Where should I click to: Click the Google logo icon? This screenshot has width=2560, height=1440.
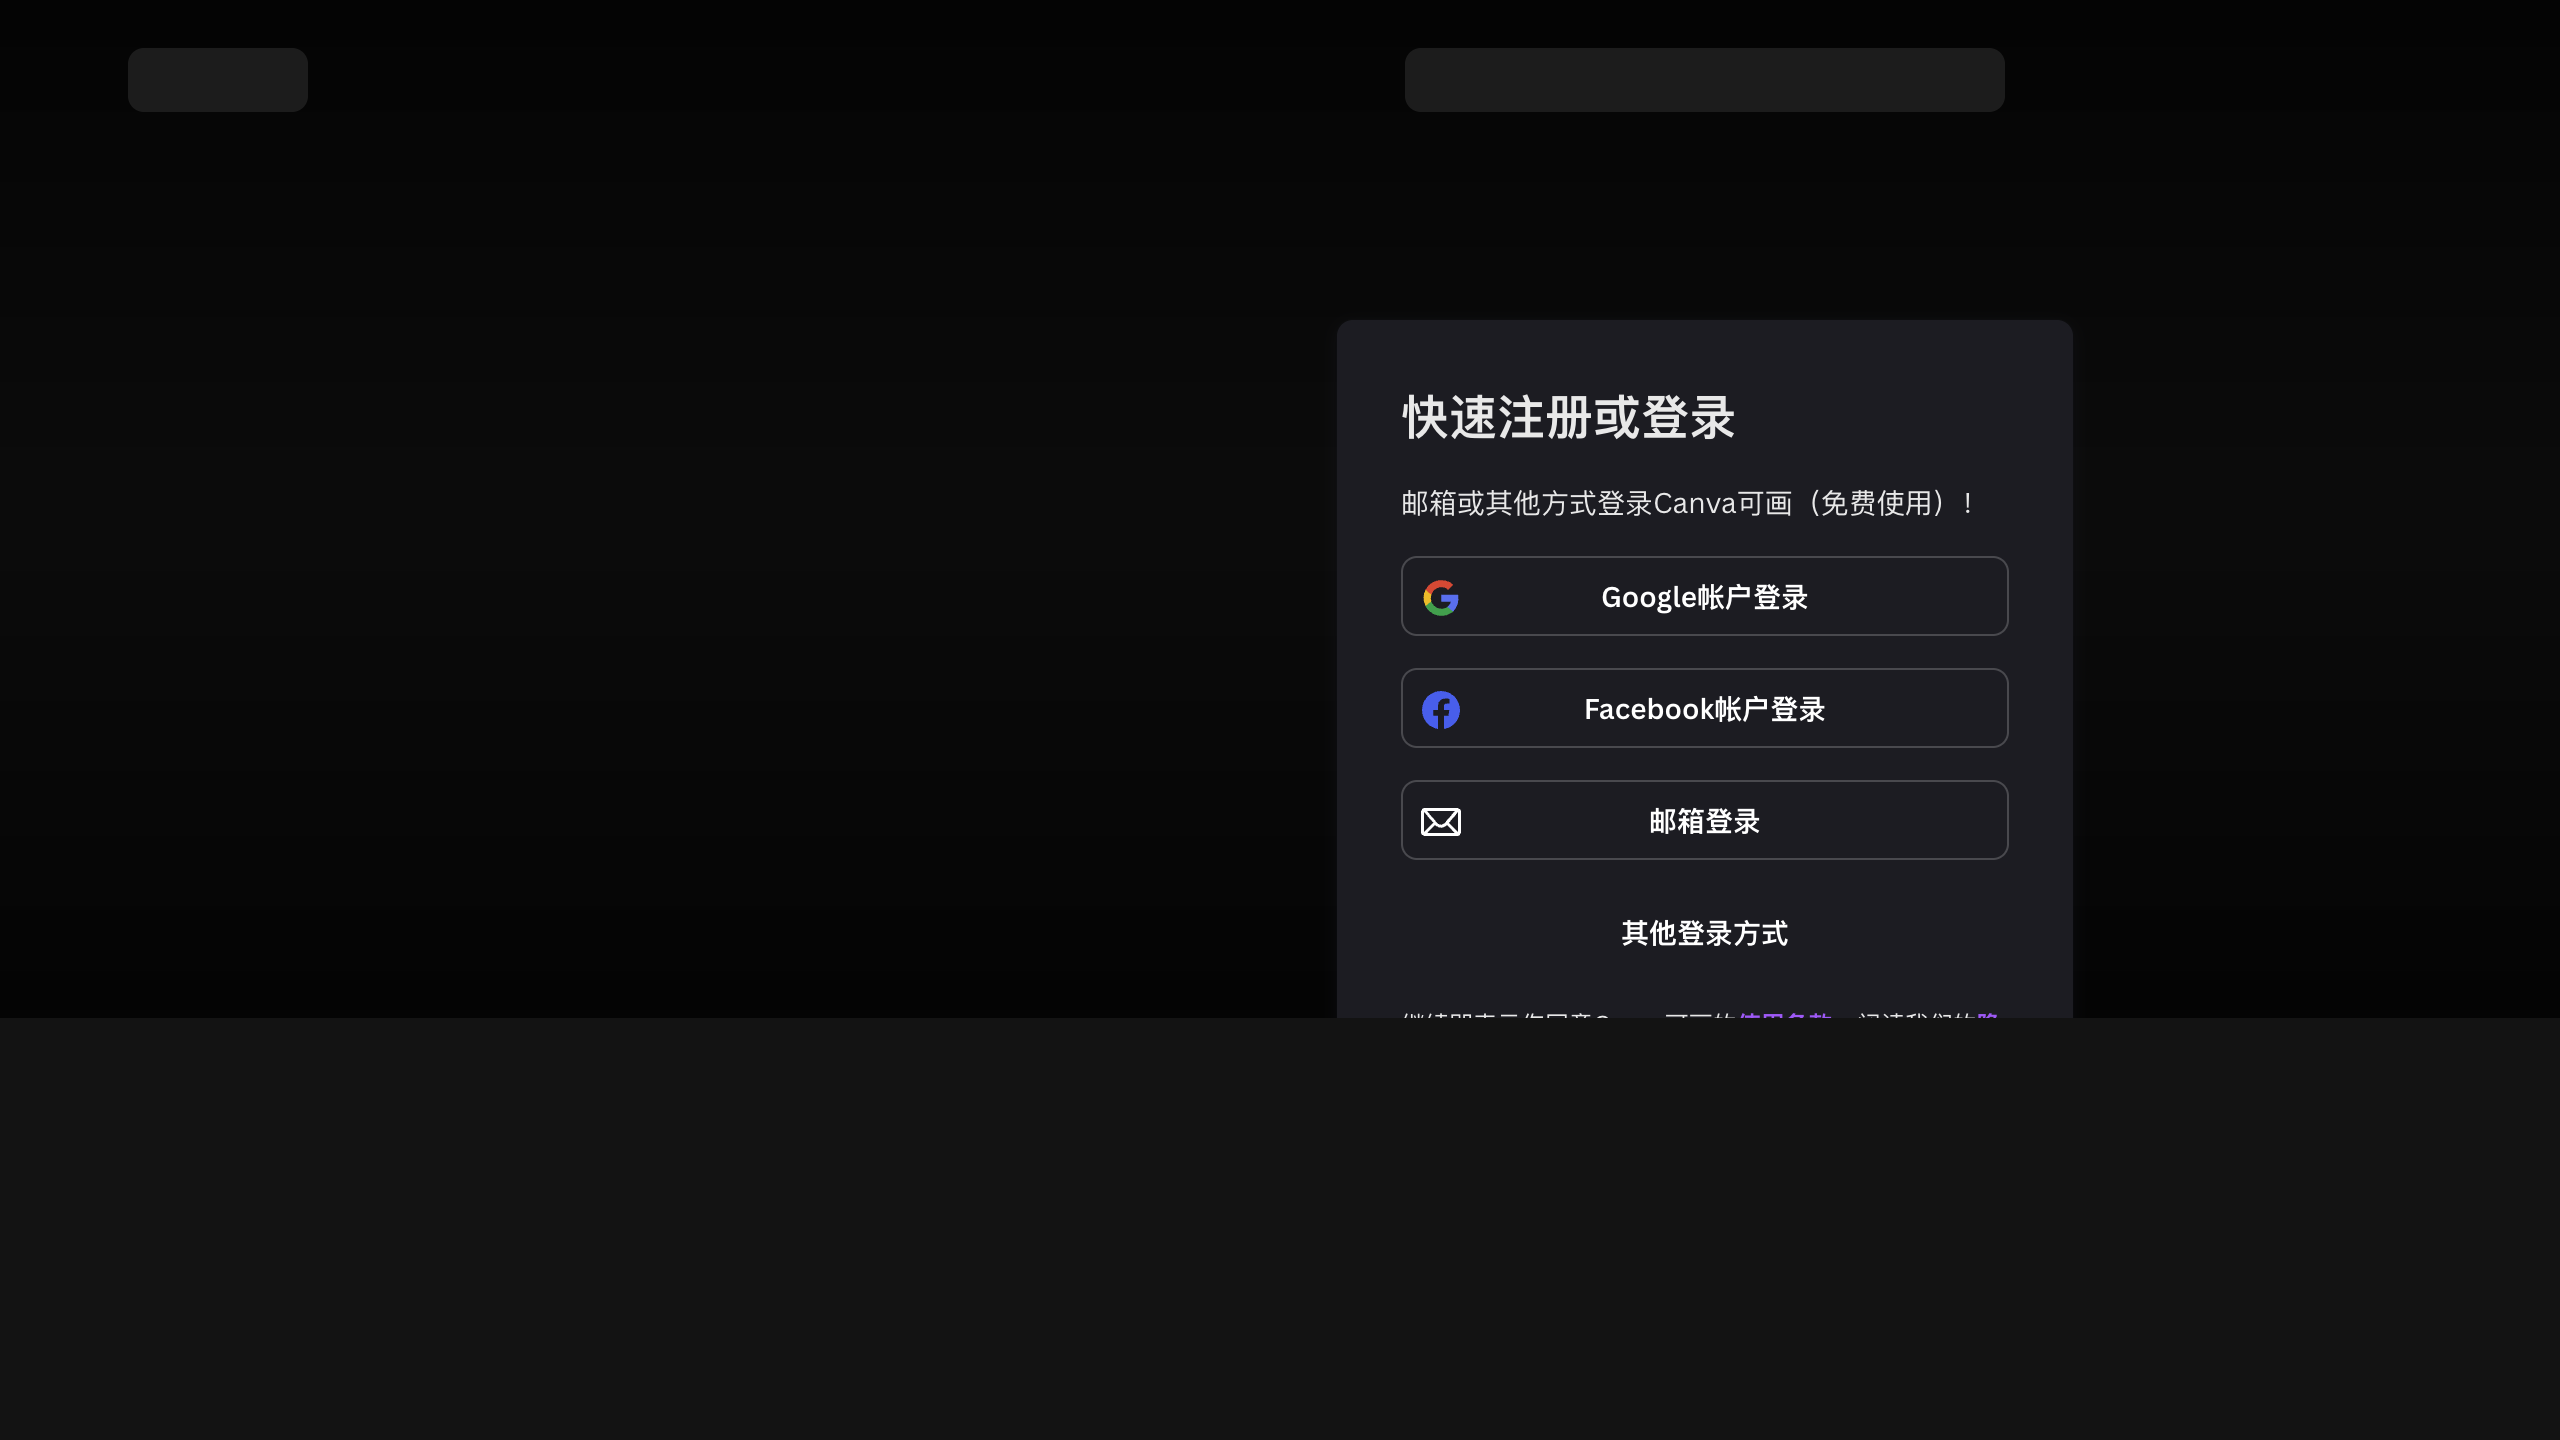1441,598
